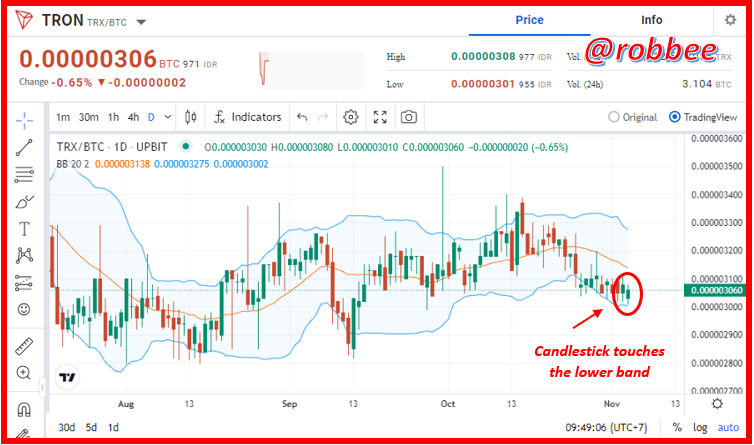Toggle the magnet mode icon

[x=24, y=409]
